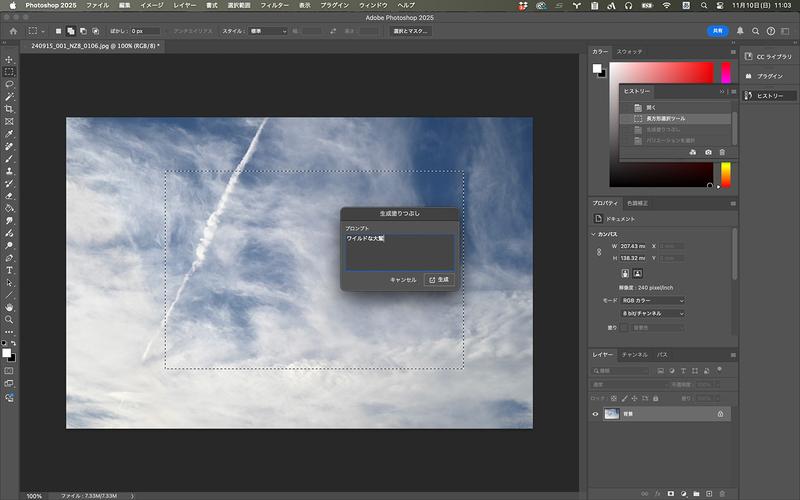Select portrait canvas orientation button
The height and width of the screenshot is (500, 800).
[625, 273]
